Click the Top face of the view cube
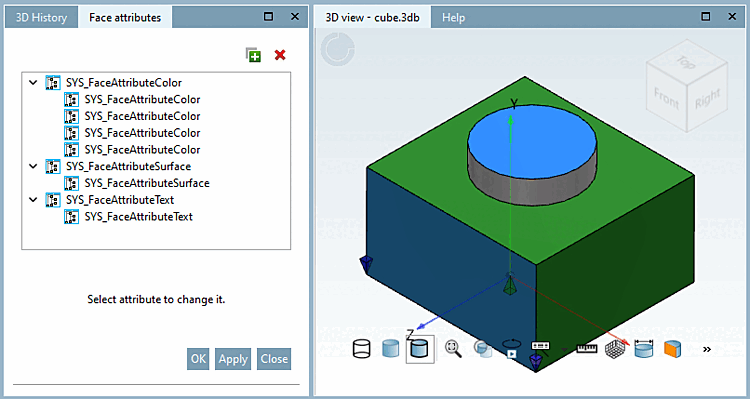This screenshot has width=750, height=399. [686, 61]
